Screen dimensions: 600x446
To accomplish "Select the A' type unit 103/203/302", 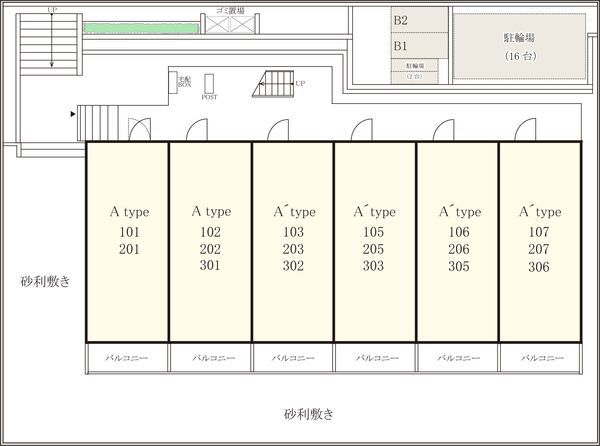I will pos(293,240).
